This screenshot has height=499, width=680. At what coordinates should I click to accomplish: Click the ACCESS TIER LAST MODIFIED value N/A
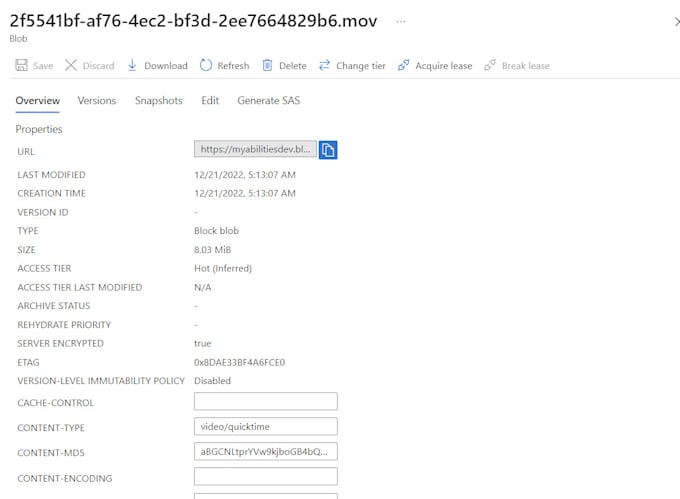click(x=203, y=287)
